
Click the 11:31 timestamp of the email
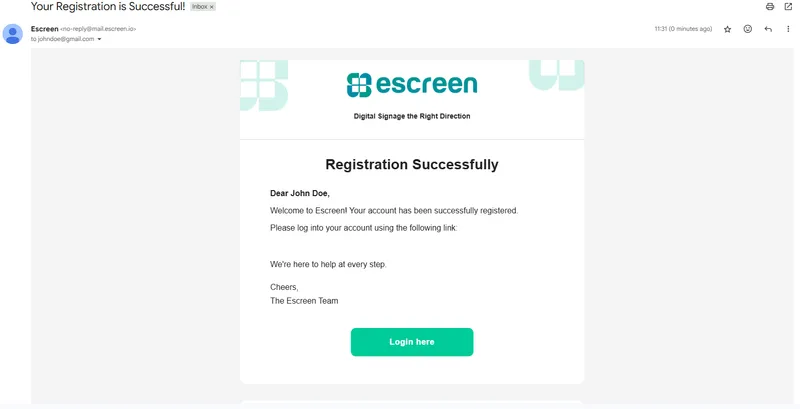683,29
